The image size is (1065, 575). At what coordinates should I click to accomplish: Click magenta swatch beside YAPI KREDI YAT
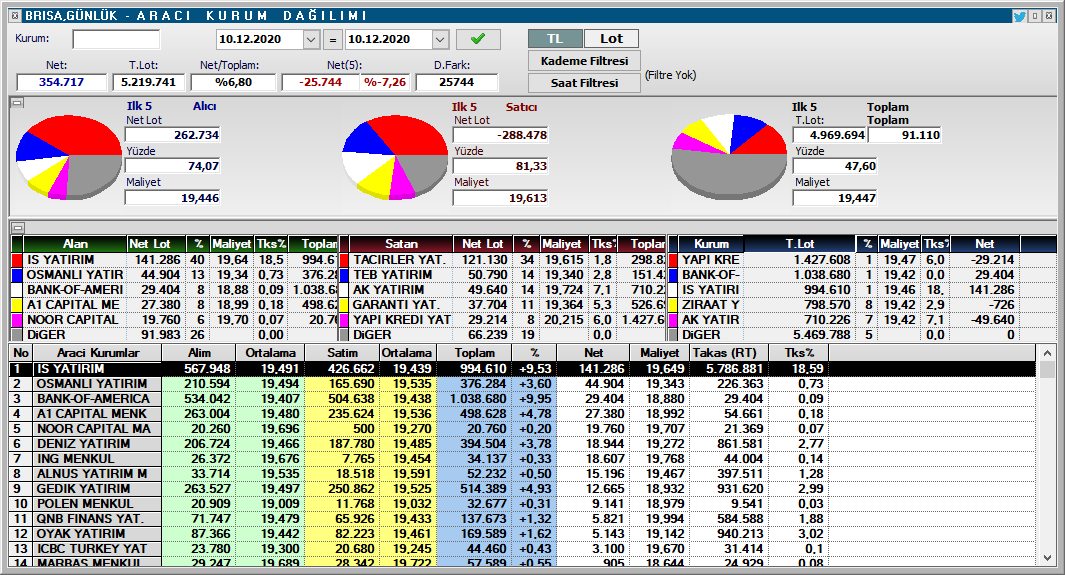(344, 320)
